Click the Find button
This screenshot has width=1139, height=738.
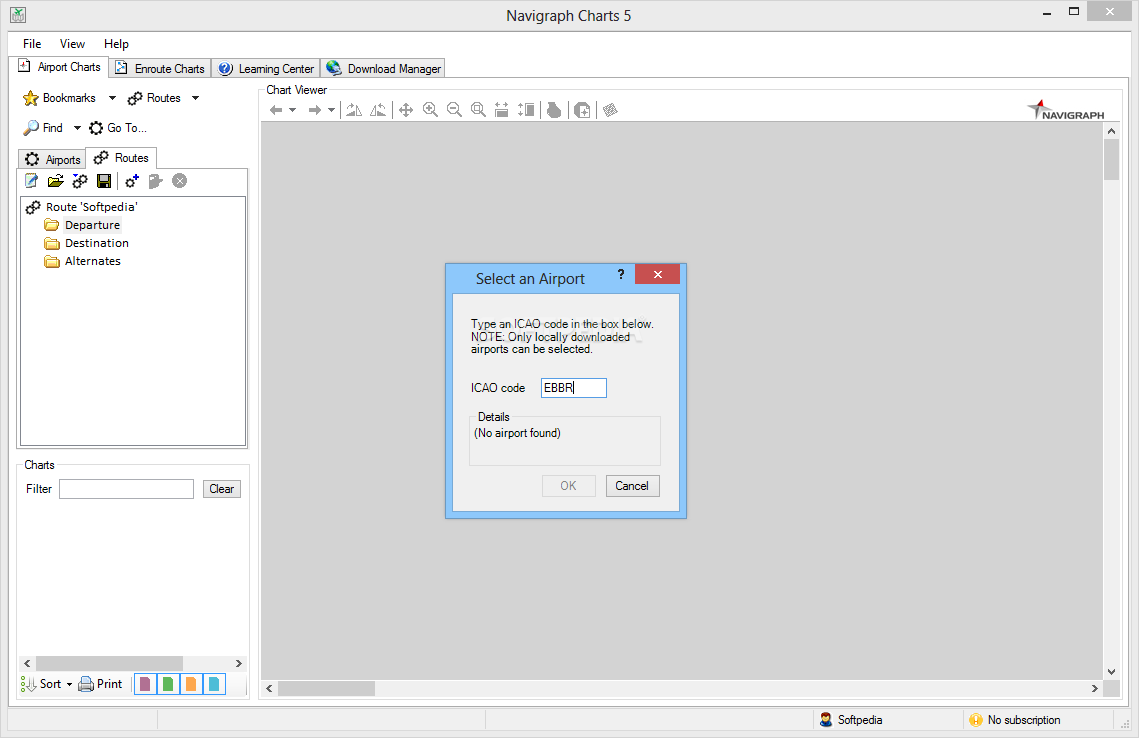(44, 128)
